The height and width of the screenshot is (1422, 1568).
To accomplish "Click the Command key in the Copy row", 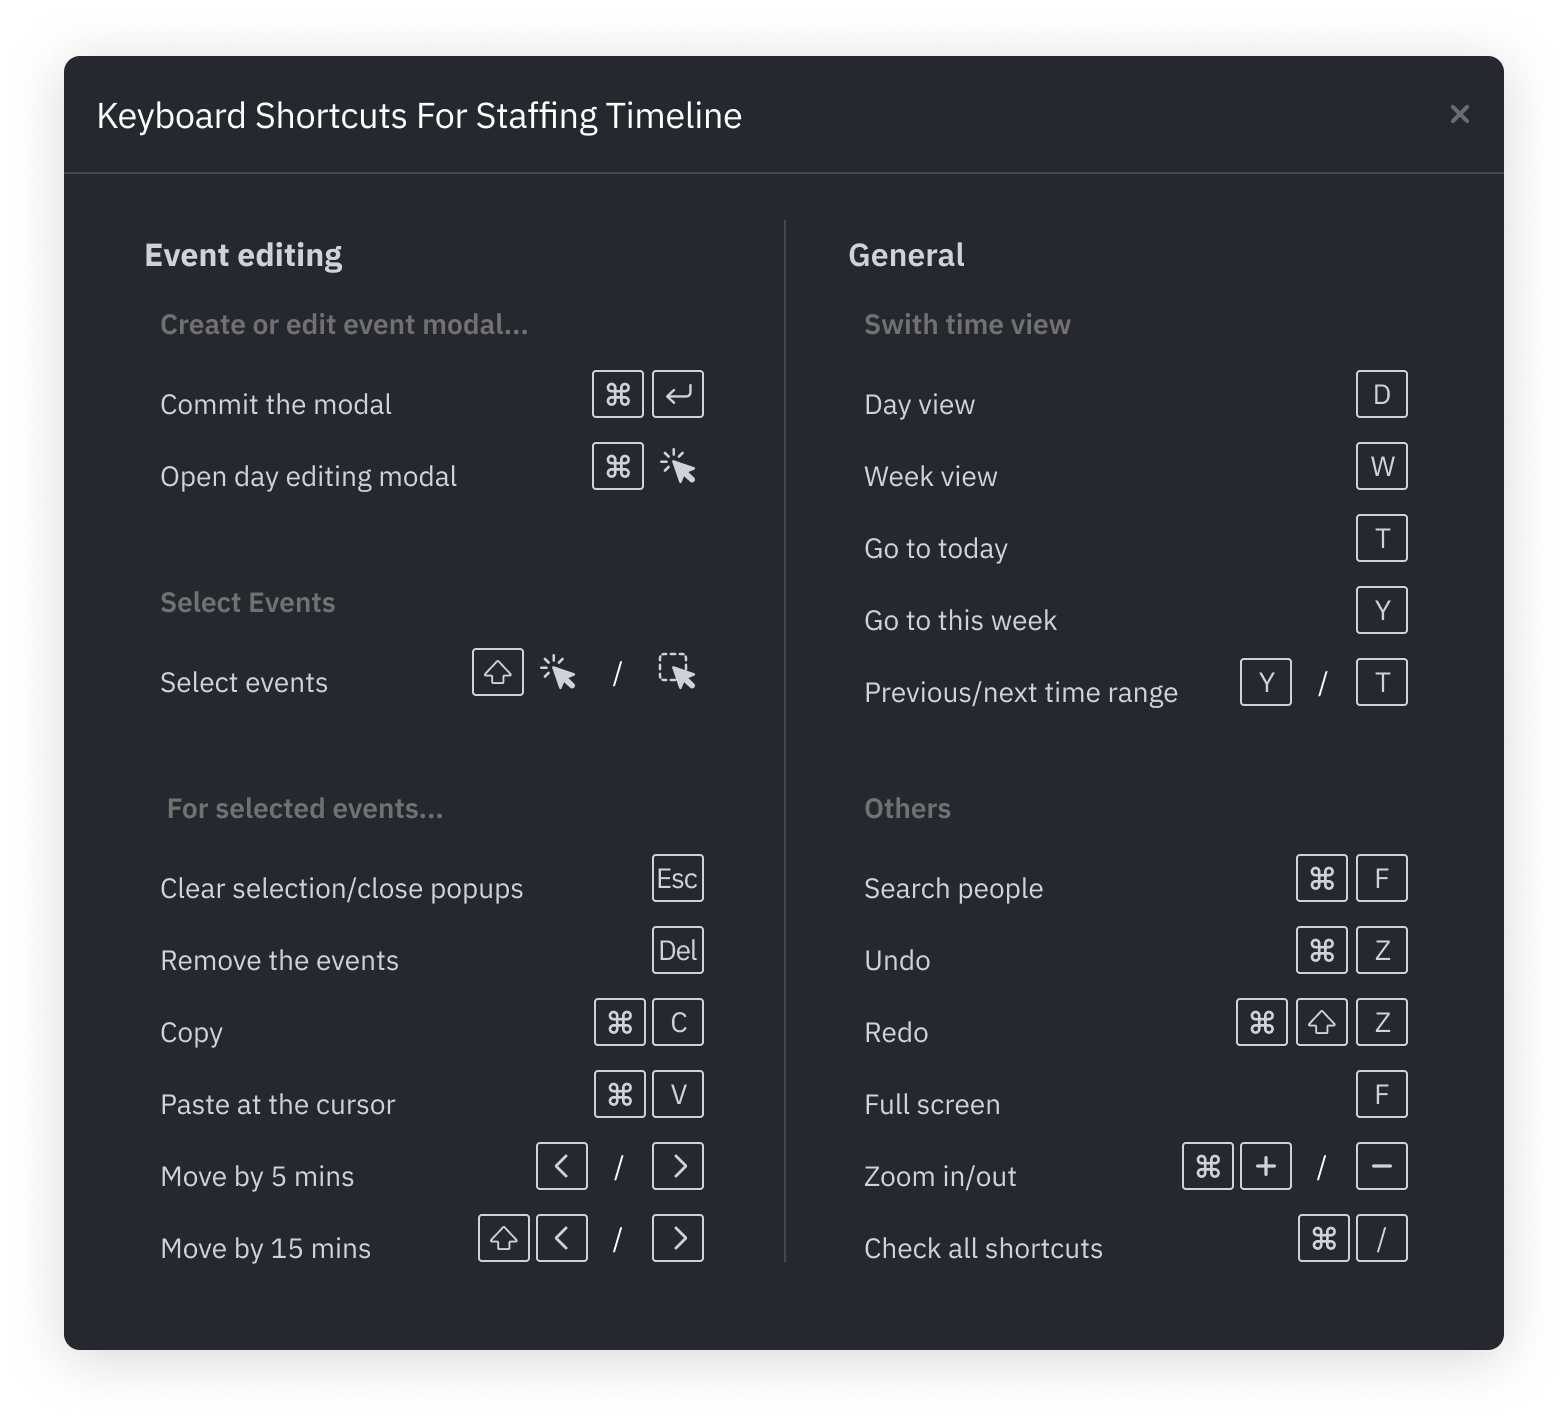I will (620, 1022).
